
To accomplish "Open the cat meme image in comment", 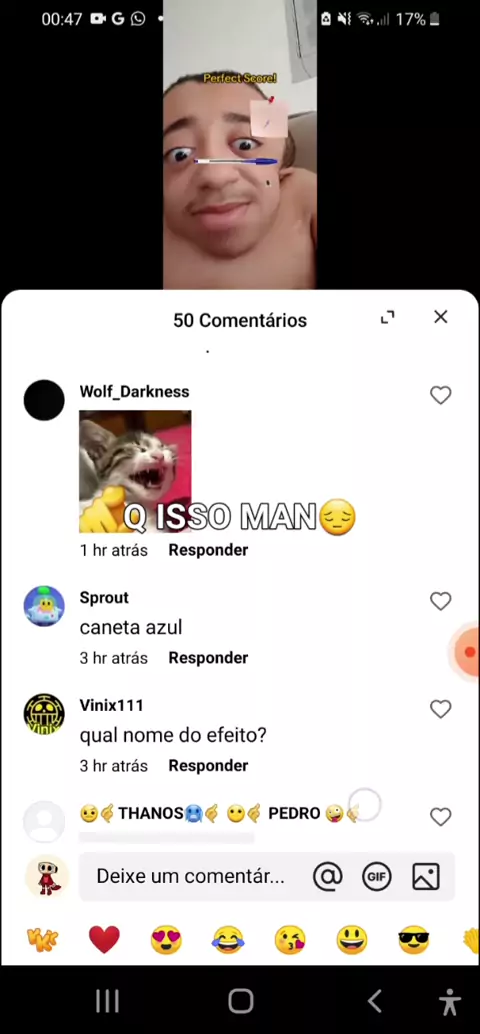I will (135, 471).
